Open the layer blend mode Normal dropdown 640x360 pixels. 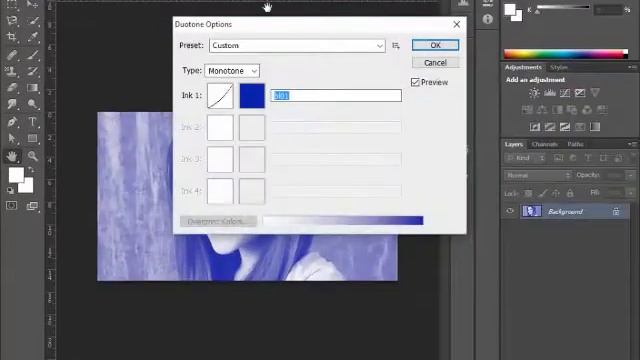(537, 176)
